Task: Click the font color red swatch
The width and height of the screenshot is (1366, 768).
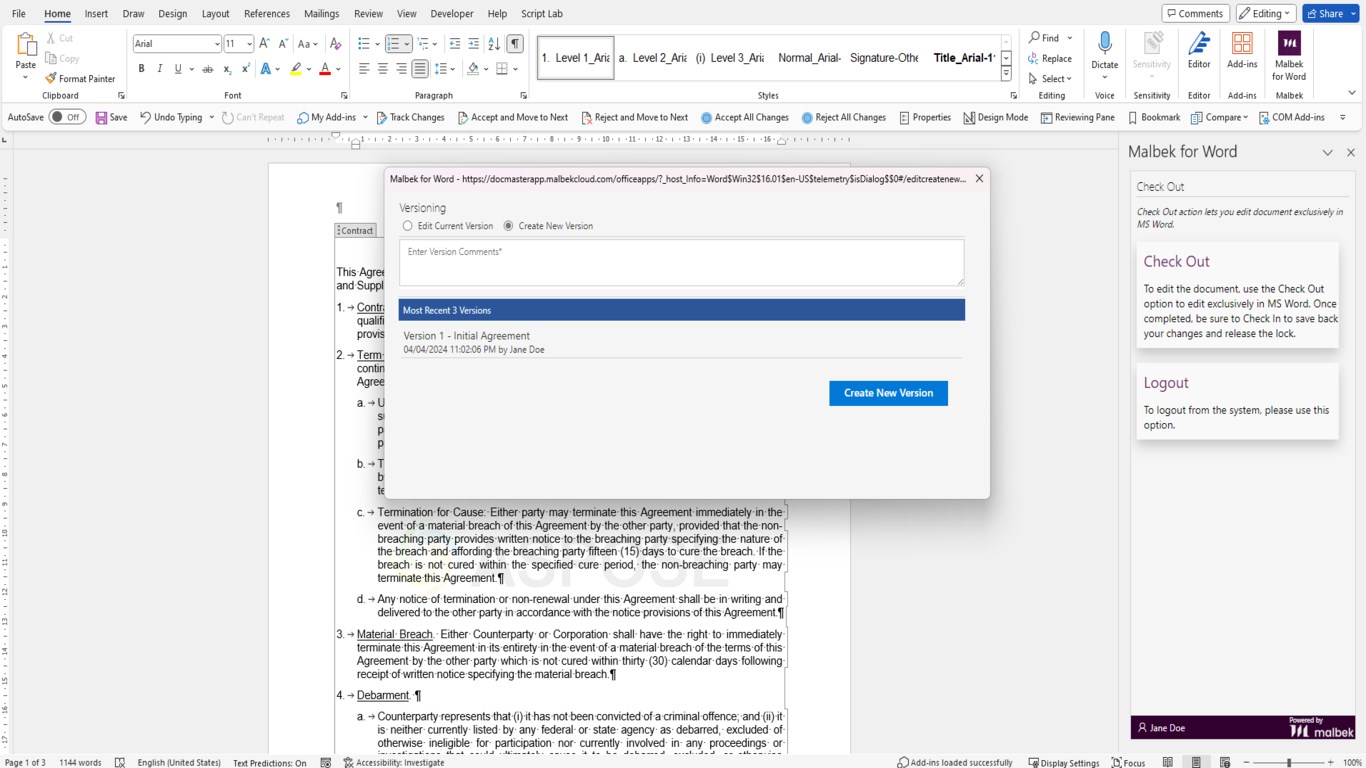Action: click(325, 69)
